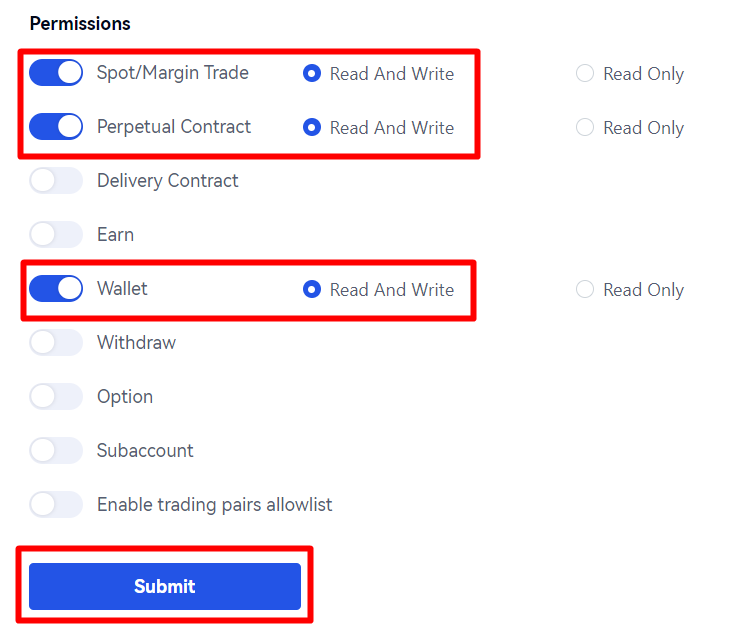Disable the Wallet permission toggle switch
Image resolution: width=739 pixels, height=634 pixels.
coord(56,289)
